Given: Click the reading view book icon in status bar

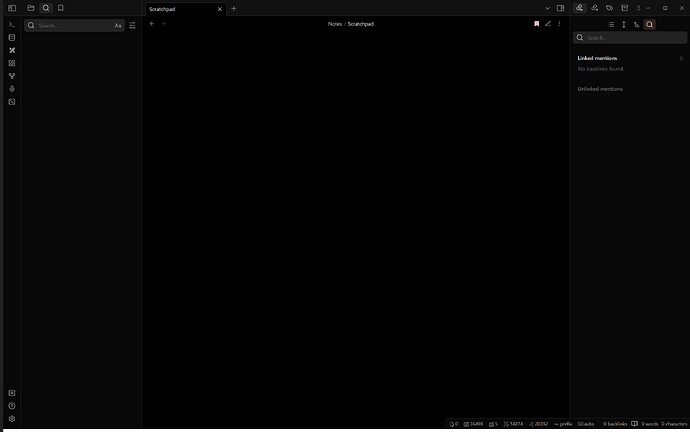Looking at the screenshot, I should (634, 424).
